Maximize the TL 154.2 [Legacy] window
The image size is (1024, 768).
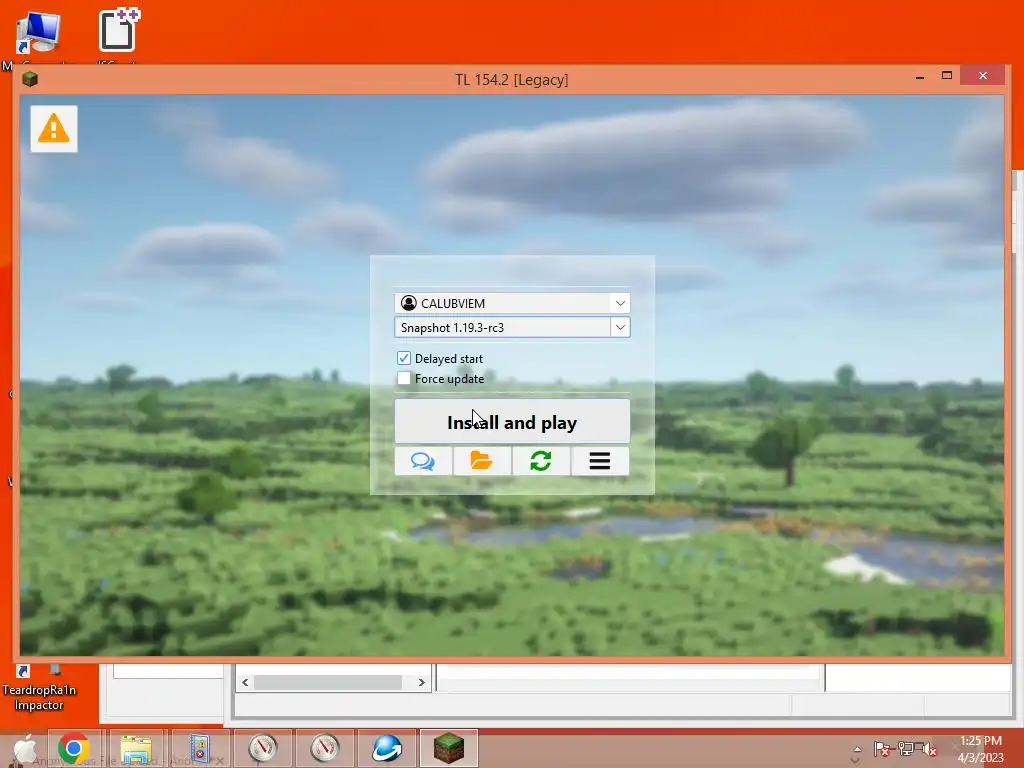click(x=947, y=76)
